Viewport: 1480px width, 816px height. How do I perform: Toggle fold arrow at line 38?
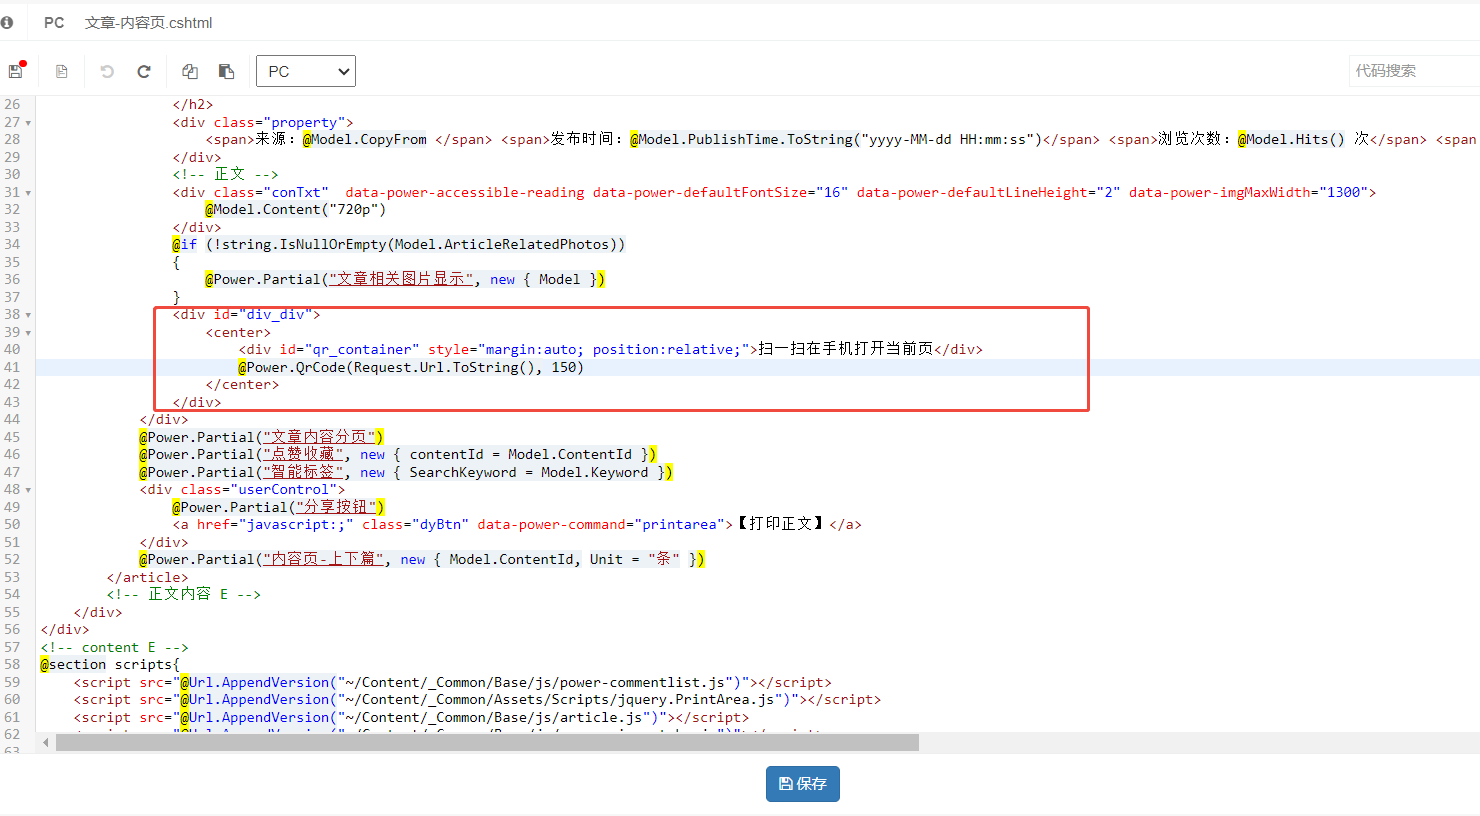(28, 315)
